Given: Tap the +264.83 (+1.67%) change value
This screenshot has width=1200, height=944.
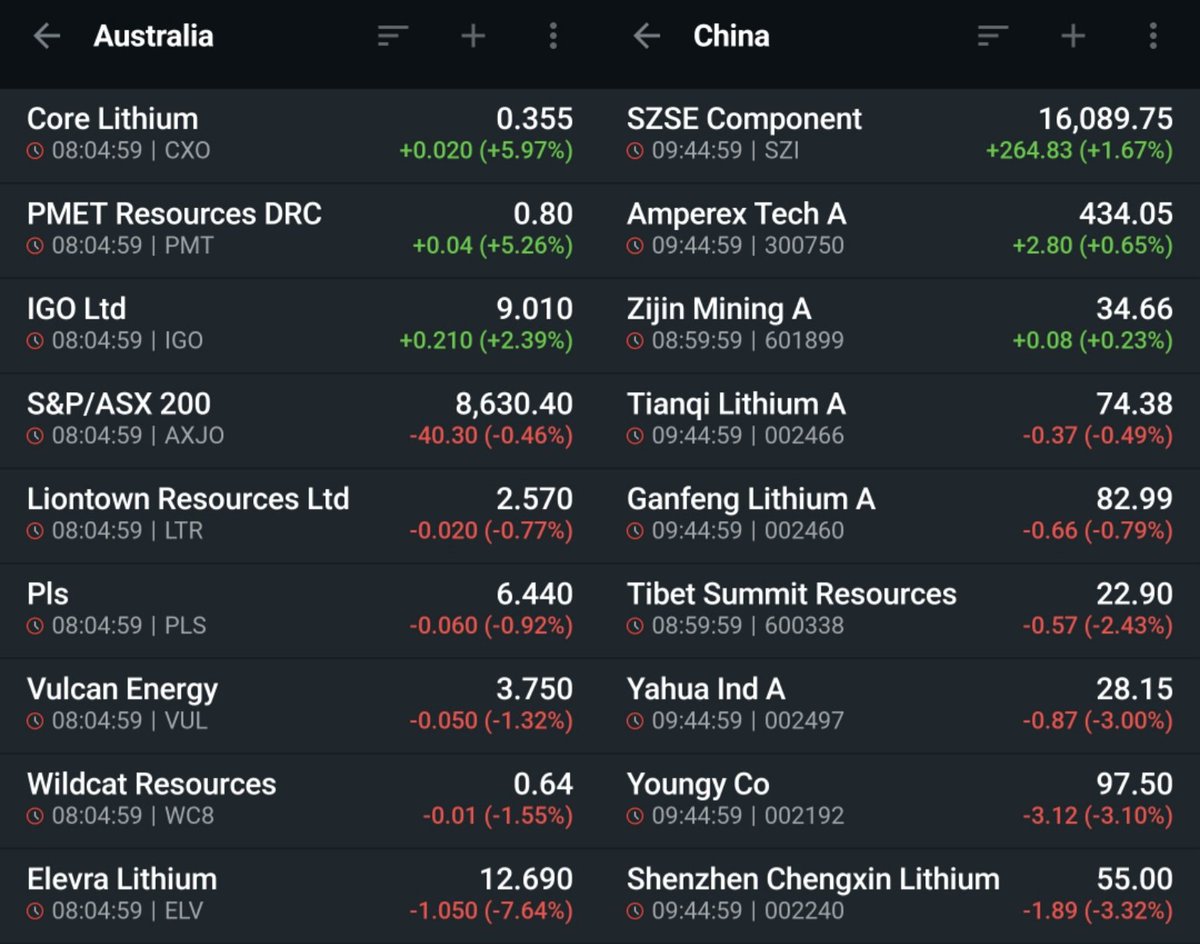Looking at the screenshot, I should point(1079,151).
